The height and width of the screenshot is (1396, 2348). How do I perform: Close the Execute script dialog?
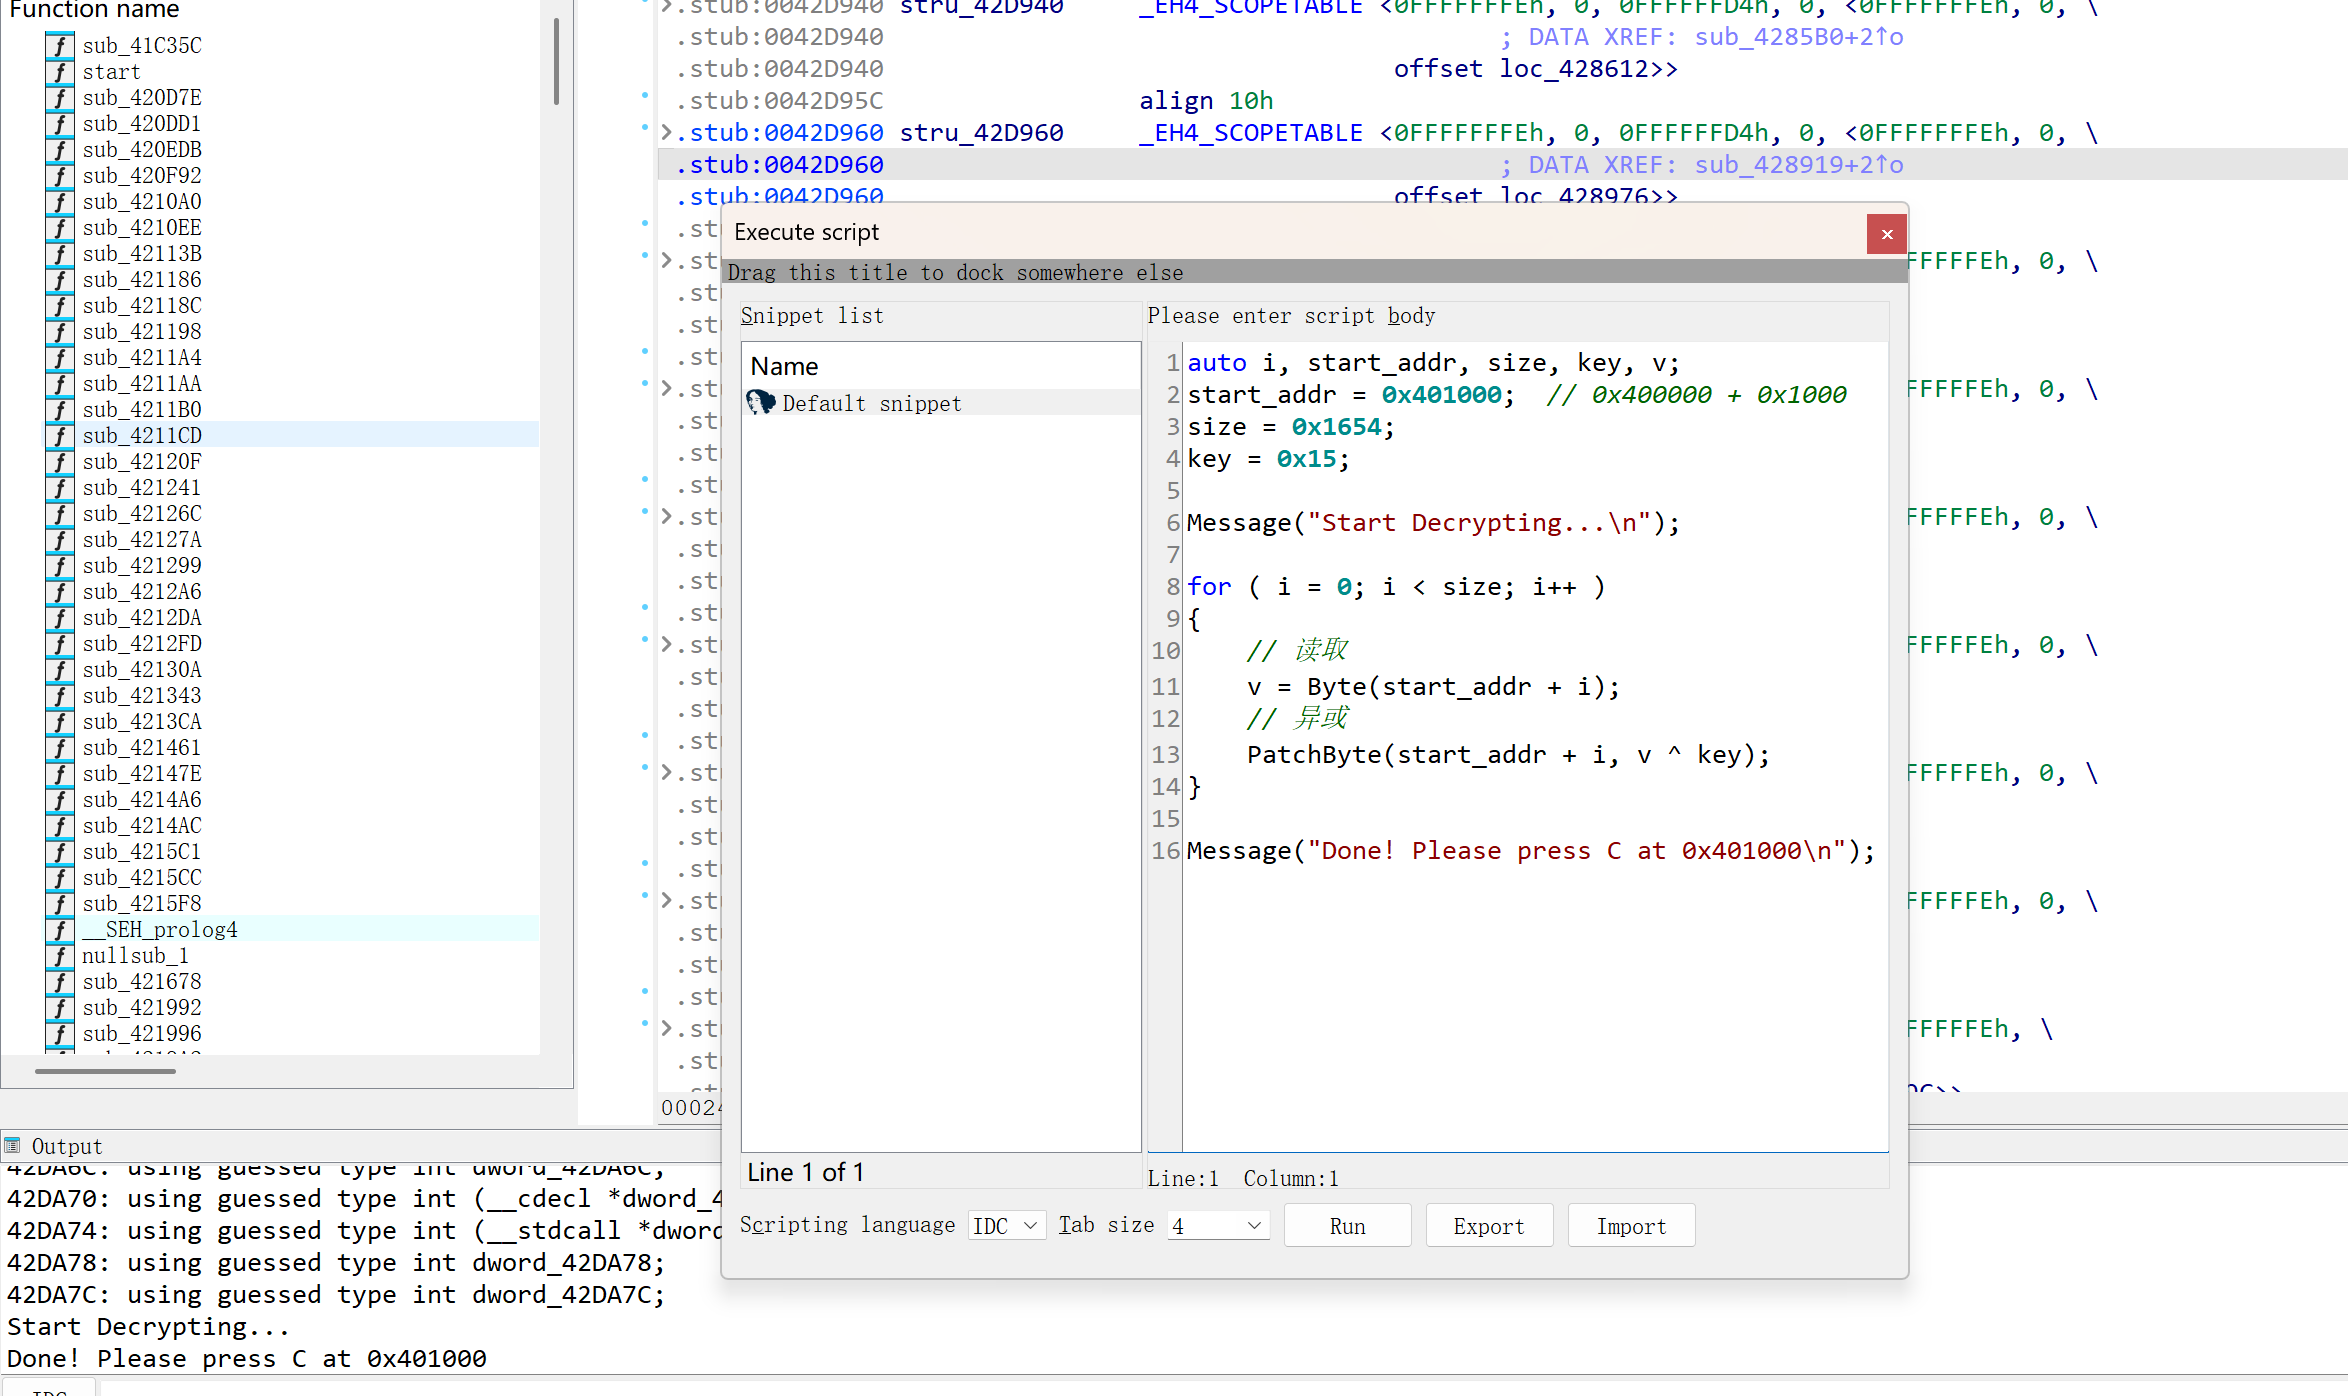[x=1886, y=234]
